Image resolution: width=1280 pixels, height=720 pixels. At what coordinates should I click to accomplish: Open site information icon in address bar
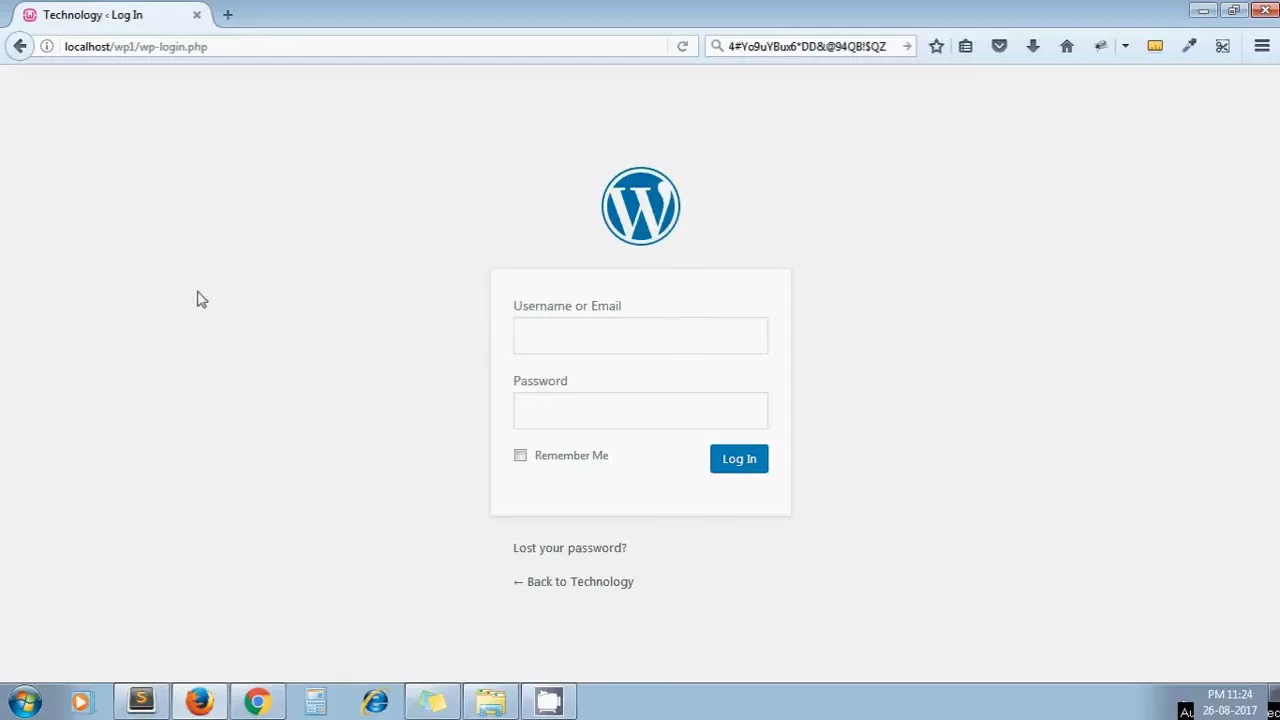point(46,46)
